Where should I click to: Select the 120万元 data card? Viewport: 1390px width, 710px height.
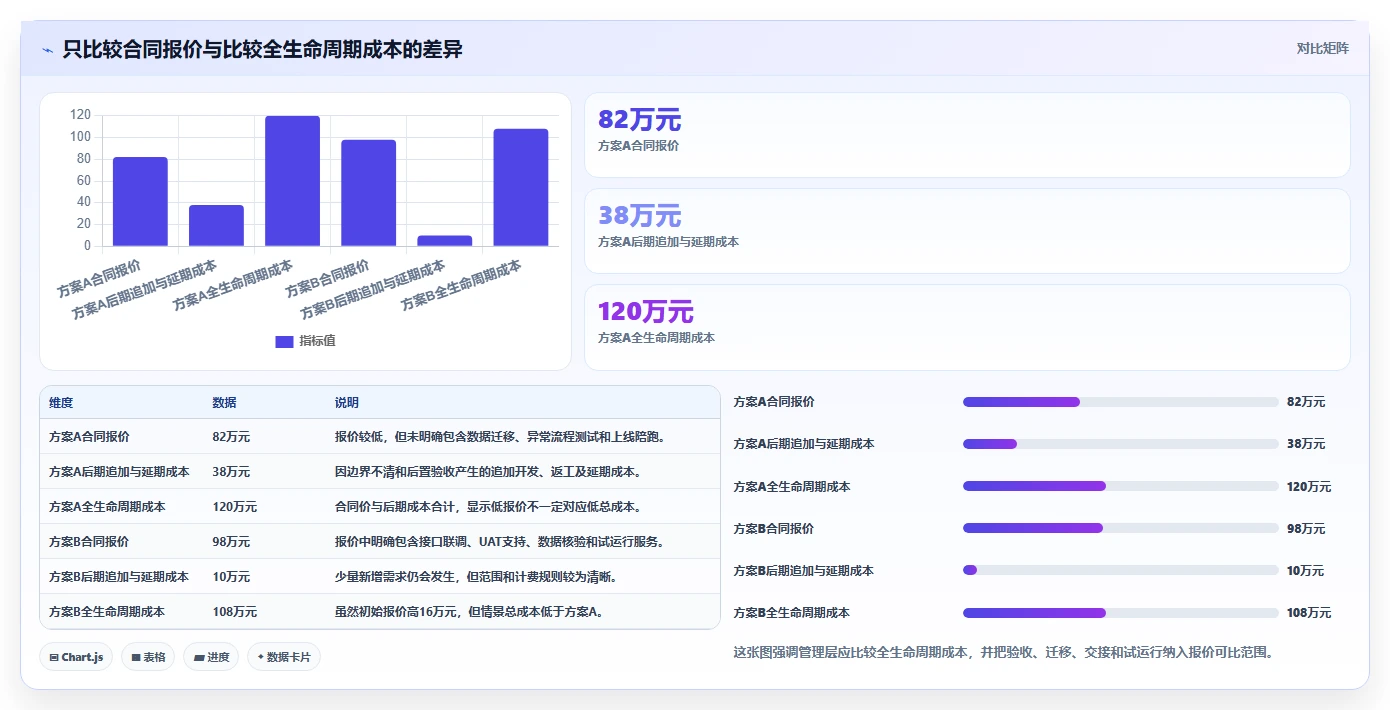click(x=967, y=327)
